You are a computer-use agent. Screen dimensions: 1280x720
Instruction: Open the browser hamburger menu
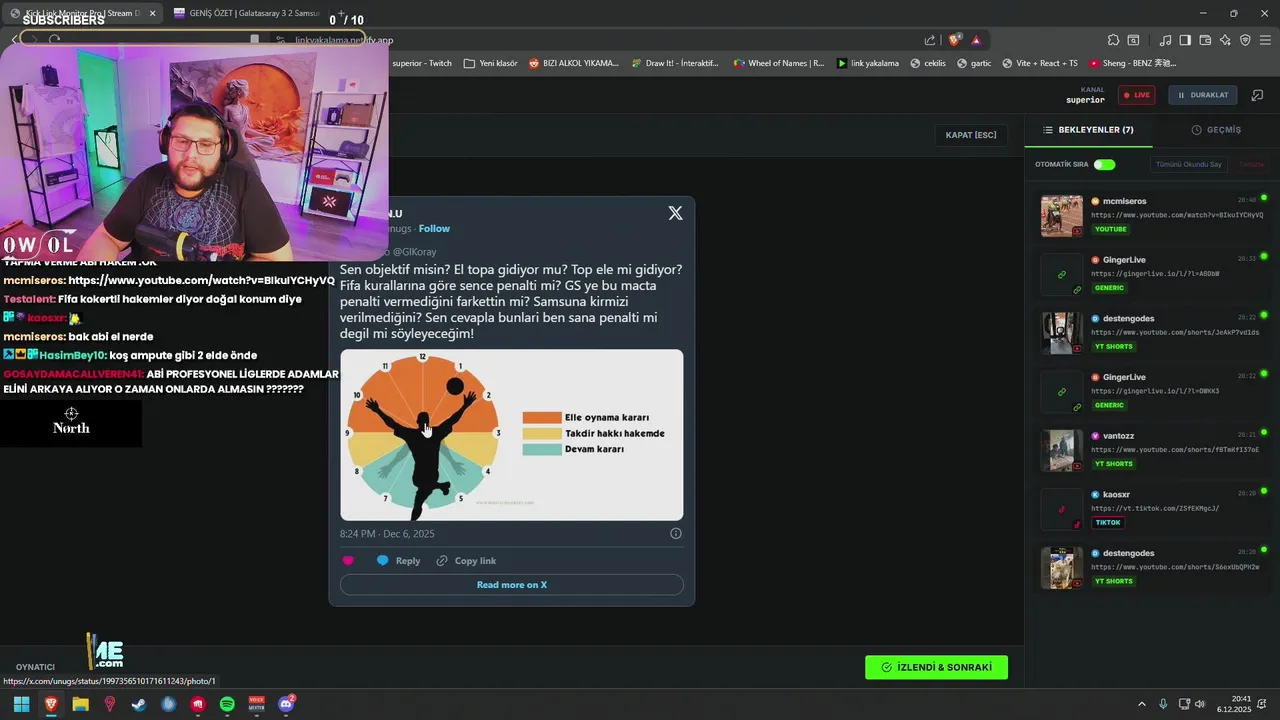pyautogui.click(x=1266, y=40)
